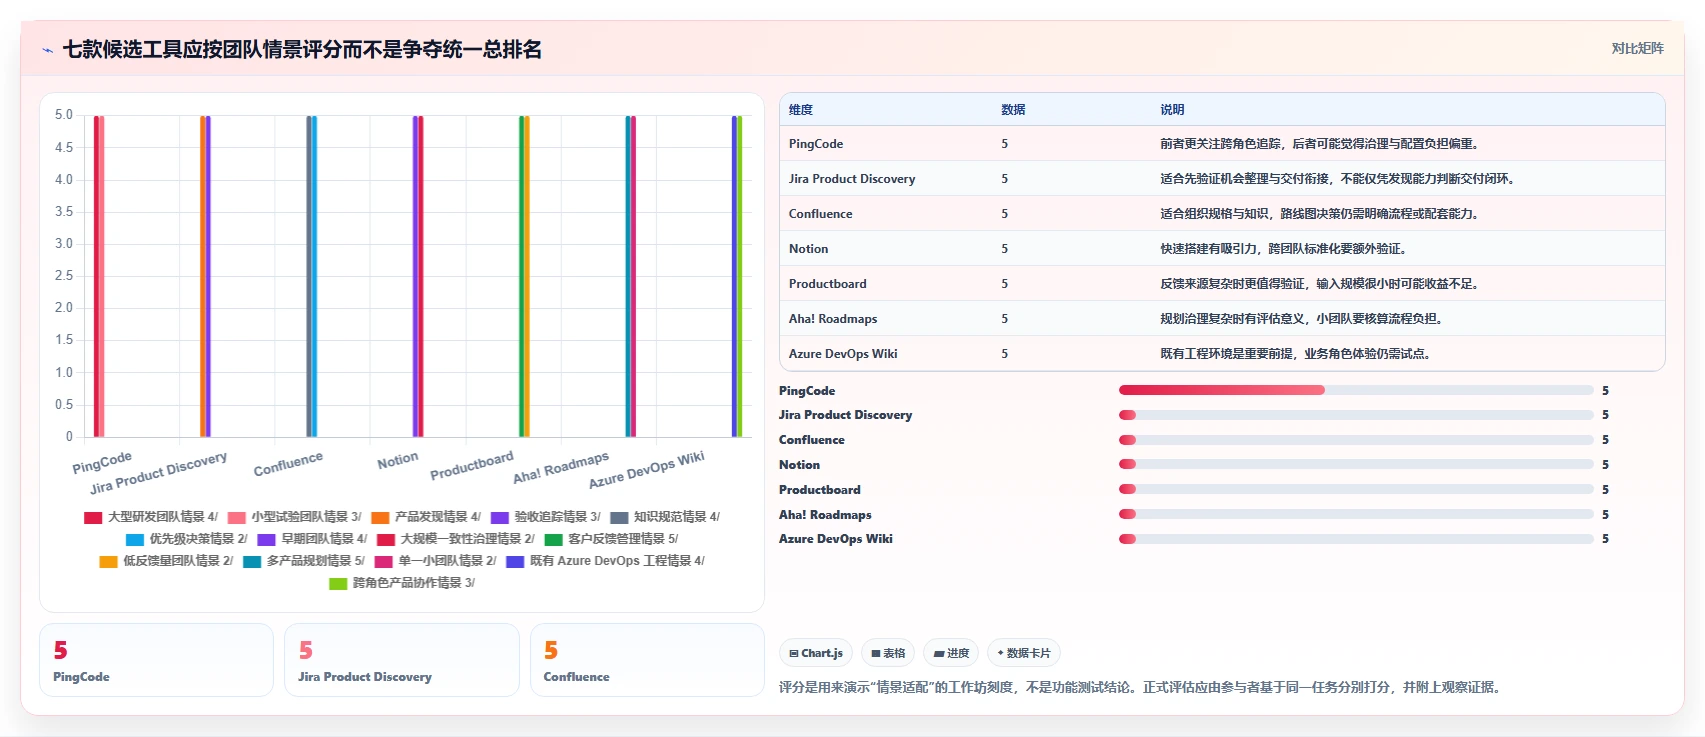
Task: Click the Confluence progress bar
Action: [x=1356, y=440]
